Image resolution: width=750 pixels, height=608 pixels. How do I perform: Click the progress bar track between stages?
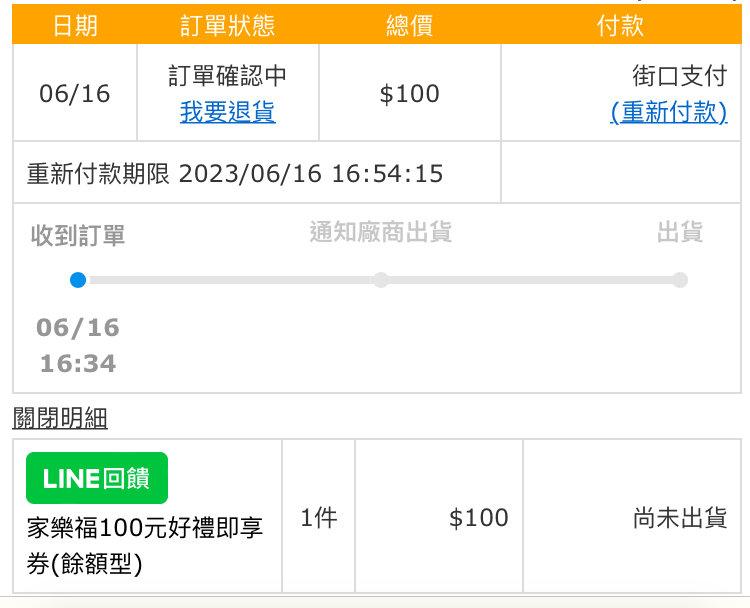pos(230,280)
